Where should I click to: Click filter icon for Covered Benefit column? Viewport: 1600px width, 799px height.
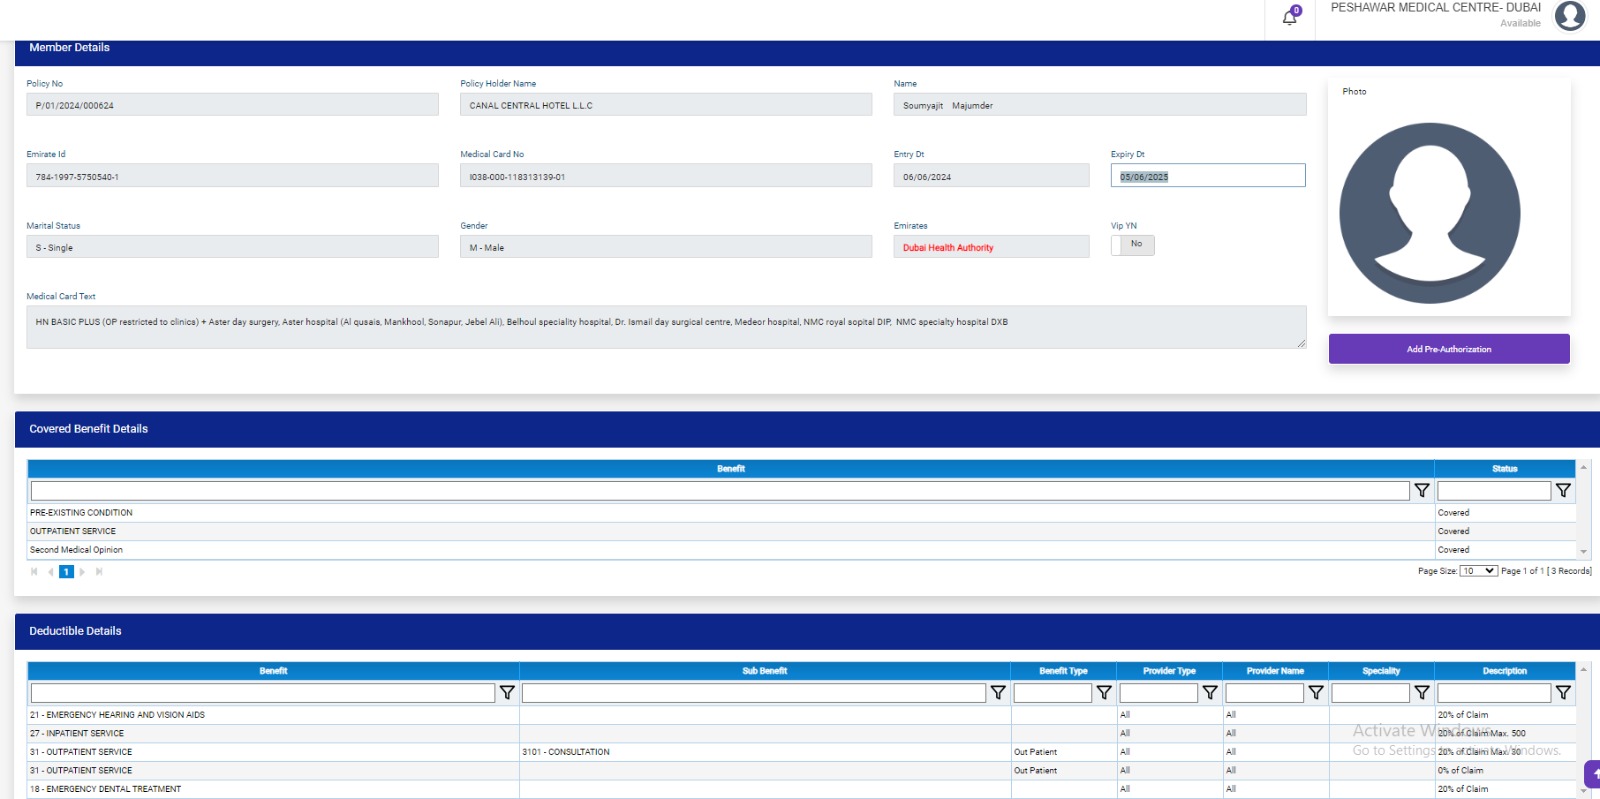(x=1421, y=491)
